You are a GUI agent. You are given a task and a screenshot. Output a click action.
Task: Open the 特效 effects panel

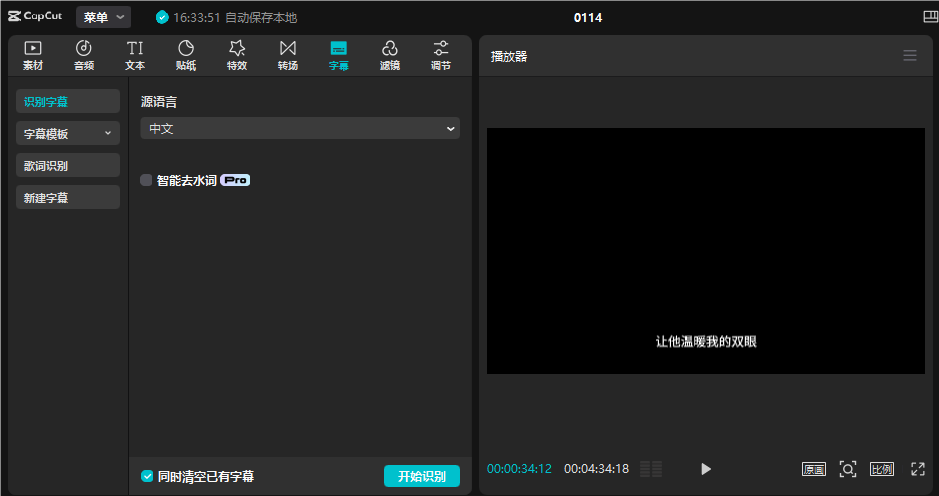237,55
